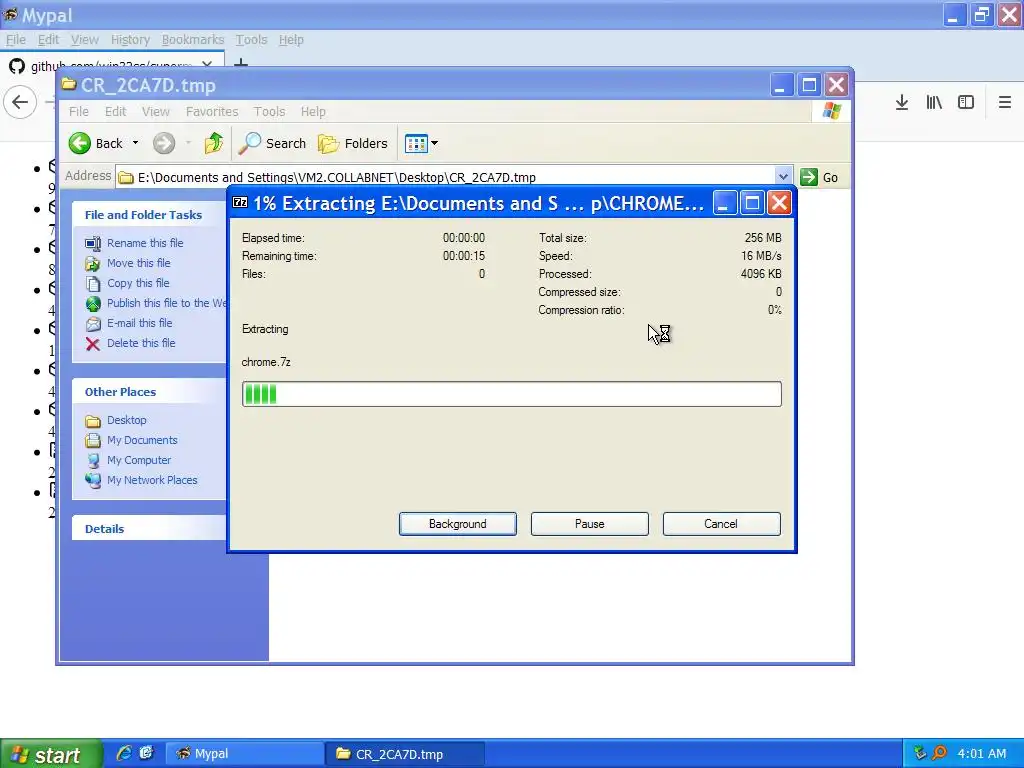Click Mypal browser back button
The height and width of the screenshot is (768, 1024).
point(20,103)
